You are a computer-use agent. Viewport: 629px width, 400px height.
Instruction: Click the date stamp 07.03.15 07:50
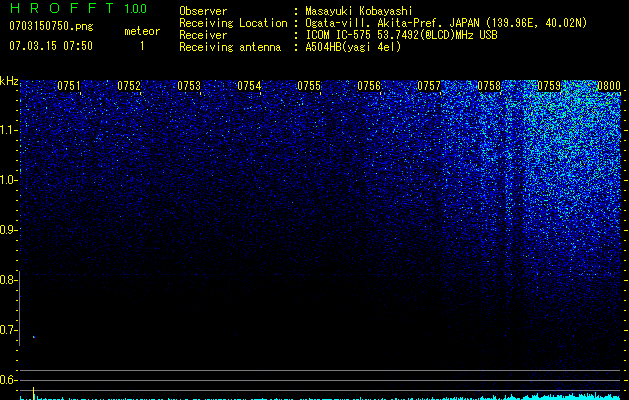point(51,46)
